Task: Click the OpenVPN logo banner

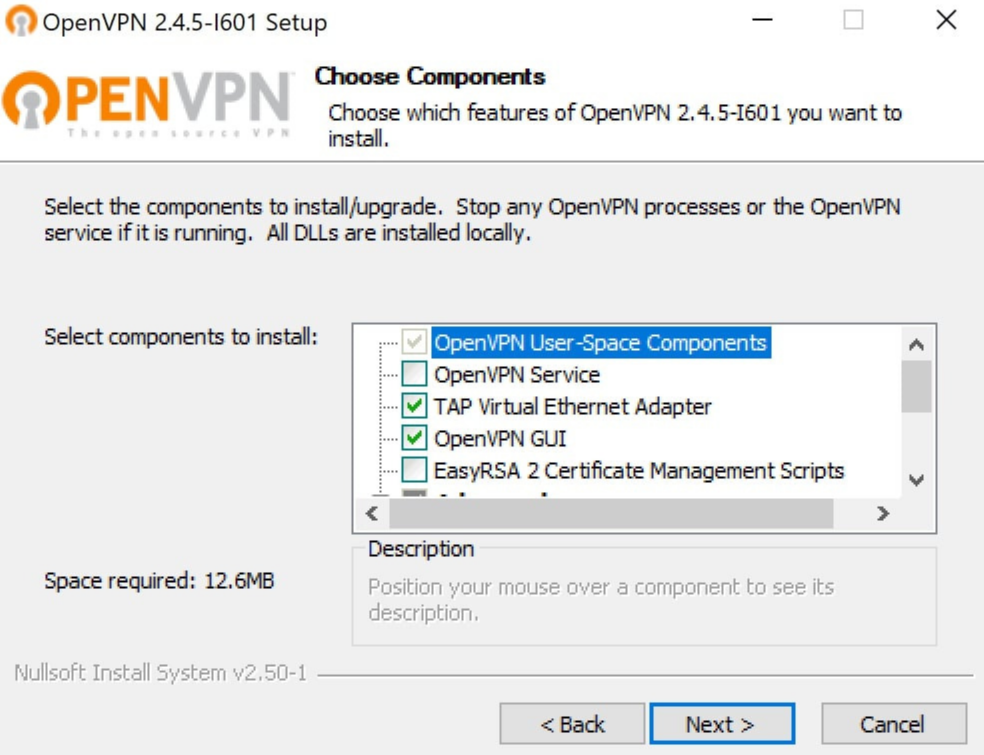Action: coord(147,104)
